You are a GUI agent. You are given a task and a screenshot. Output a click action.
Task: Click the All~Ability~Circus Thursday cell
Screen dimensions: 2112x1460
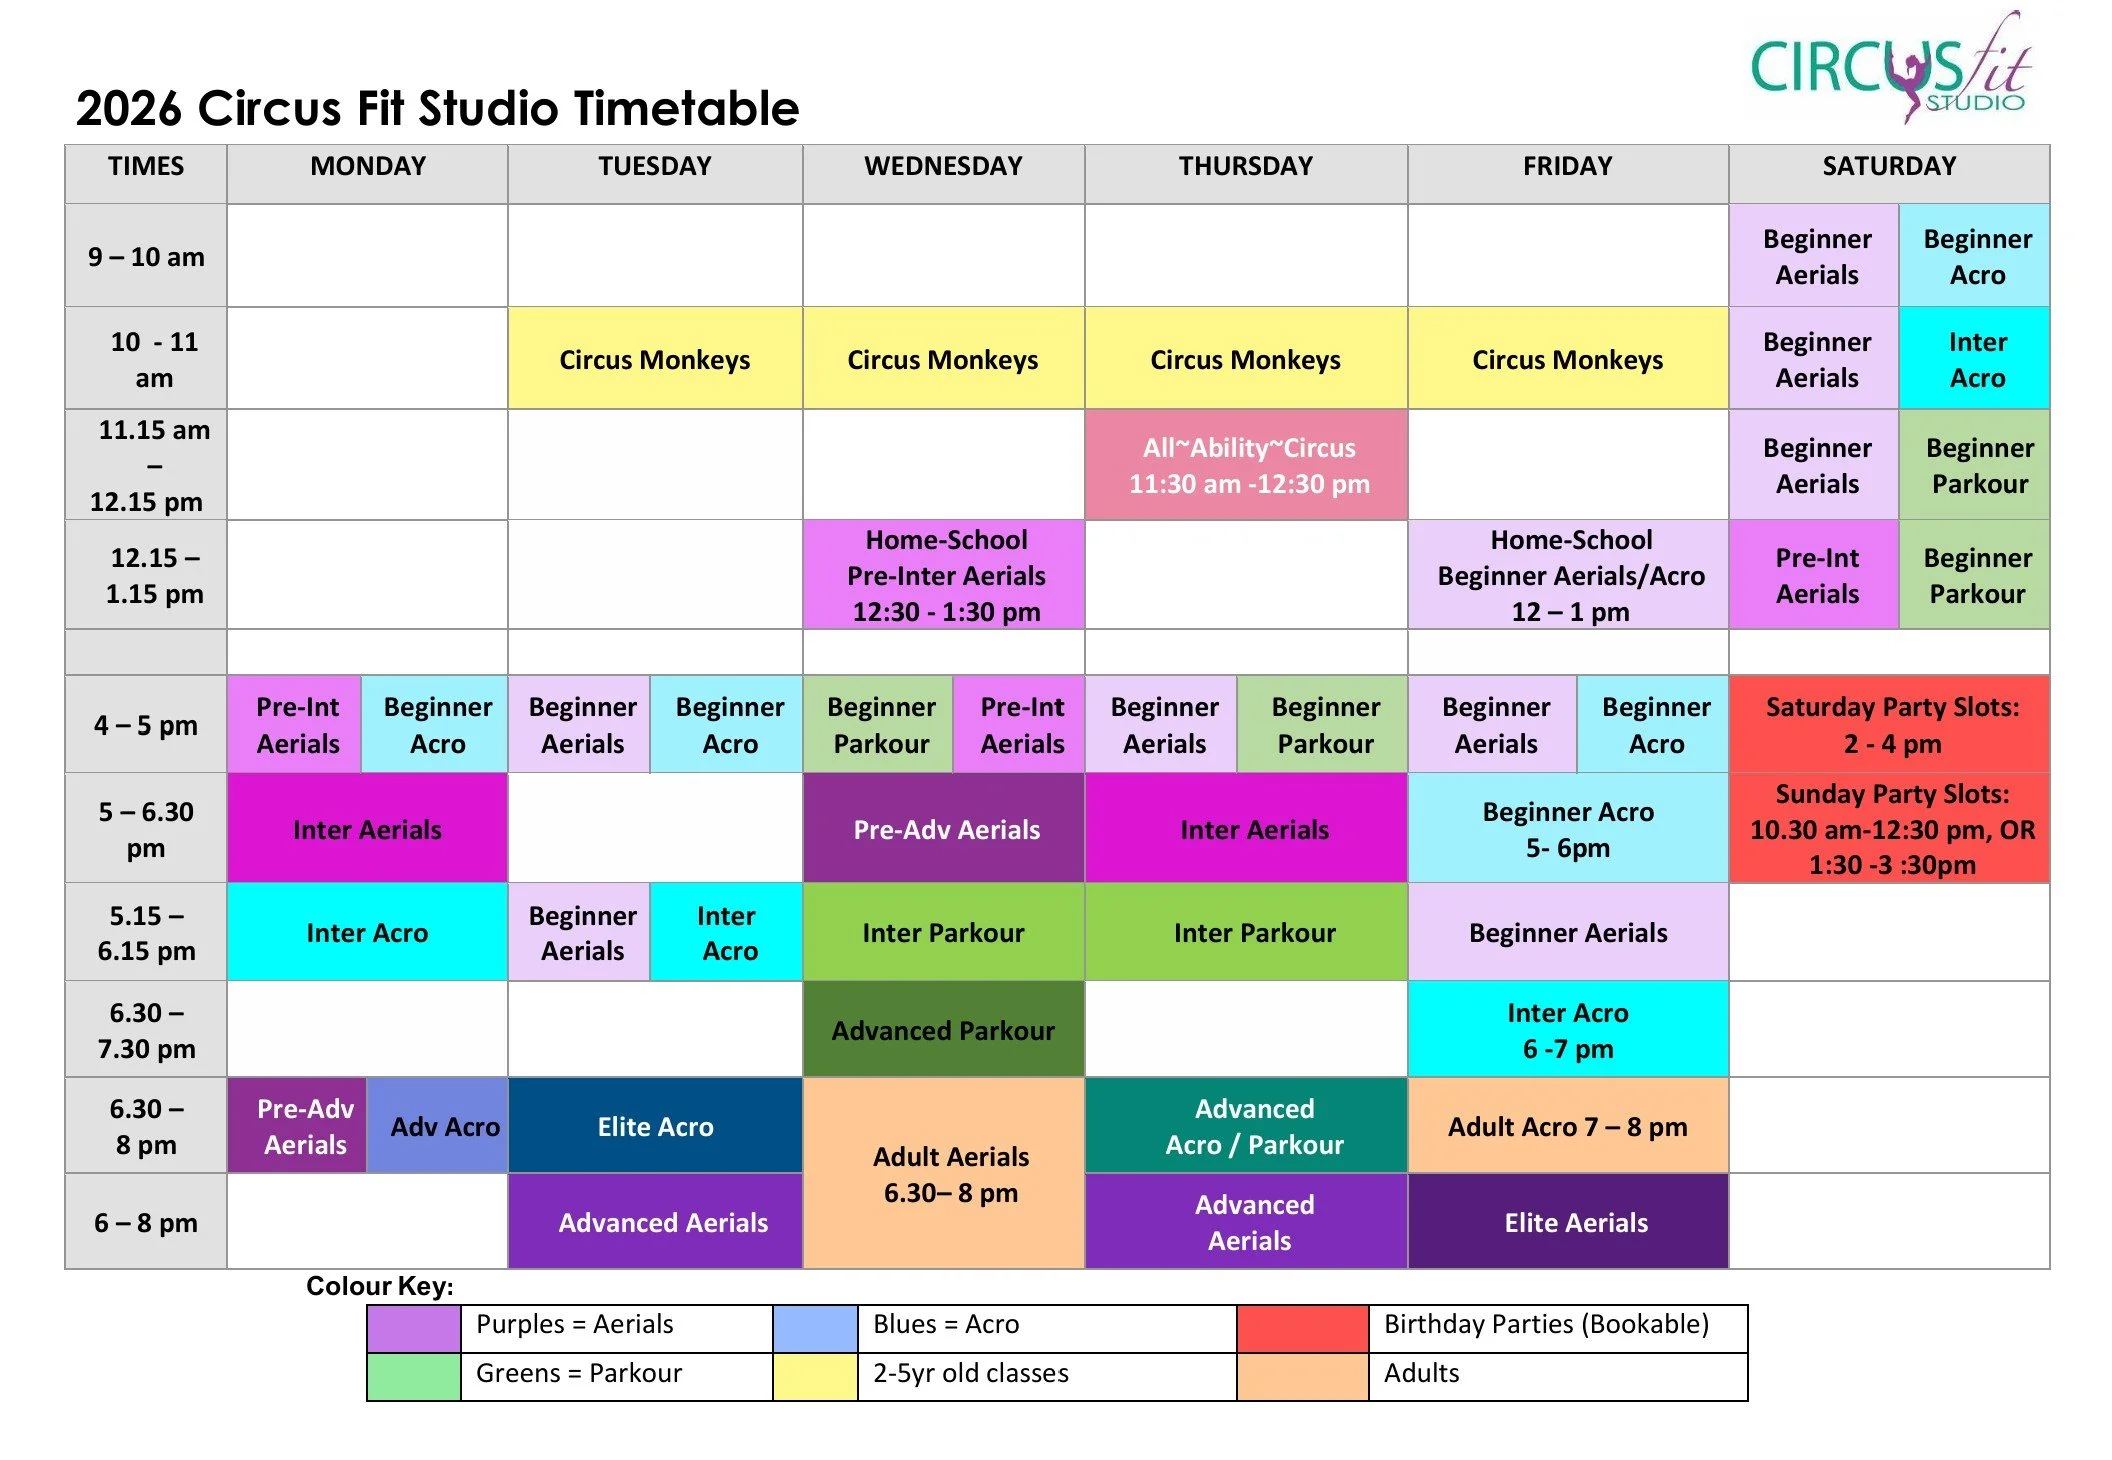(x=1247, y=465)
